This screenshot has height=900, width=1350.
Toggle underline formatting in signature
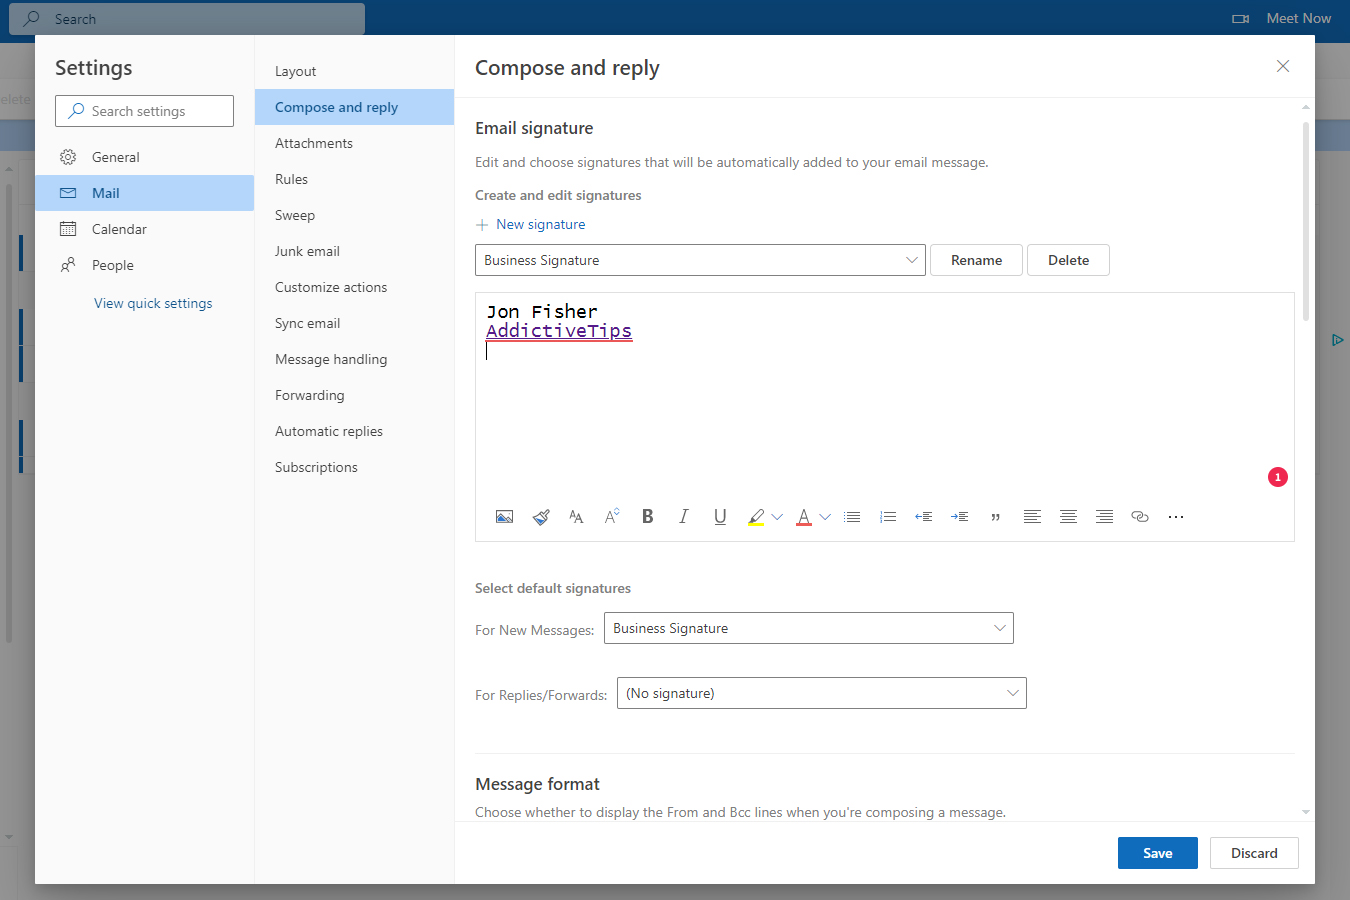(x=720, y=517)
